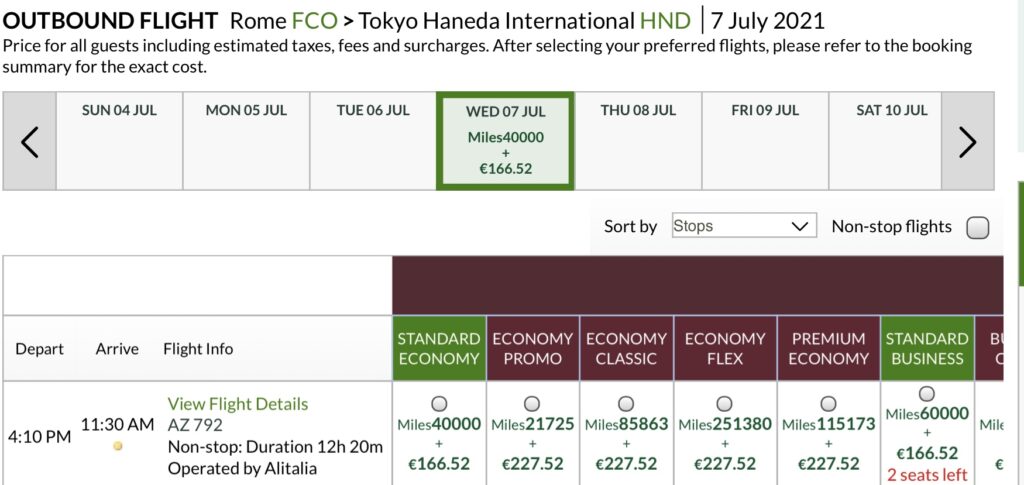Pick the SAT 10 JUL date tab
Image resolution: width=1024 pixels, height=485 pixels.
pos(891,141)
